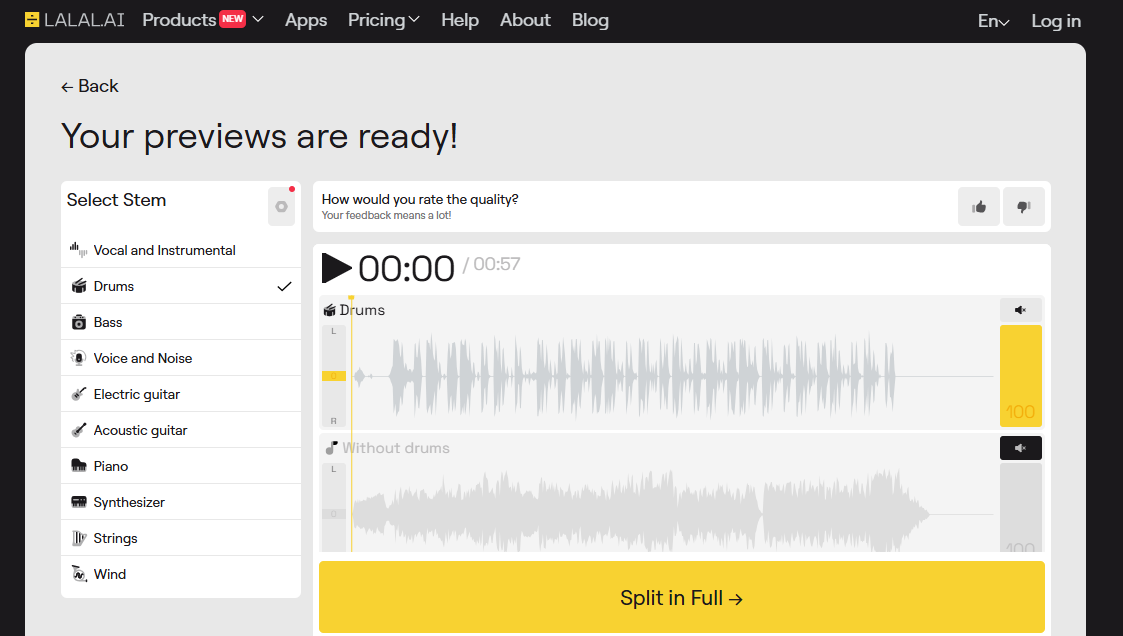Adjust the Drums volume slider

(x=1020, y=376)
